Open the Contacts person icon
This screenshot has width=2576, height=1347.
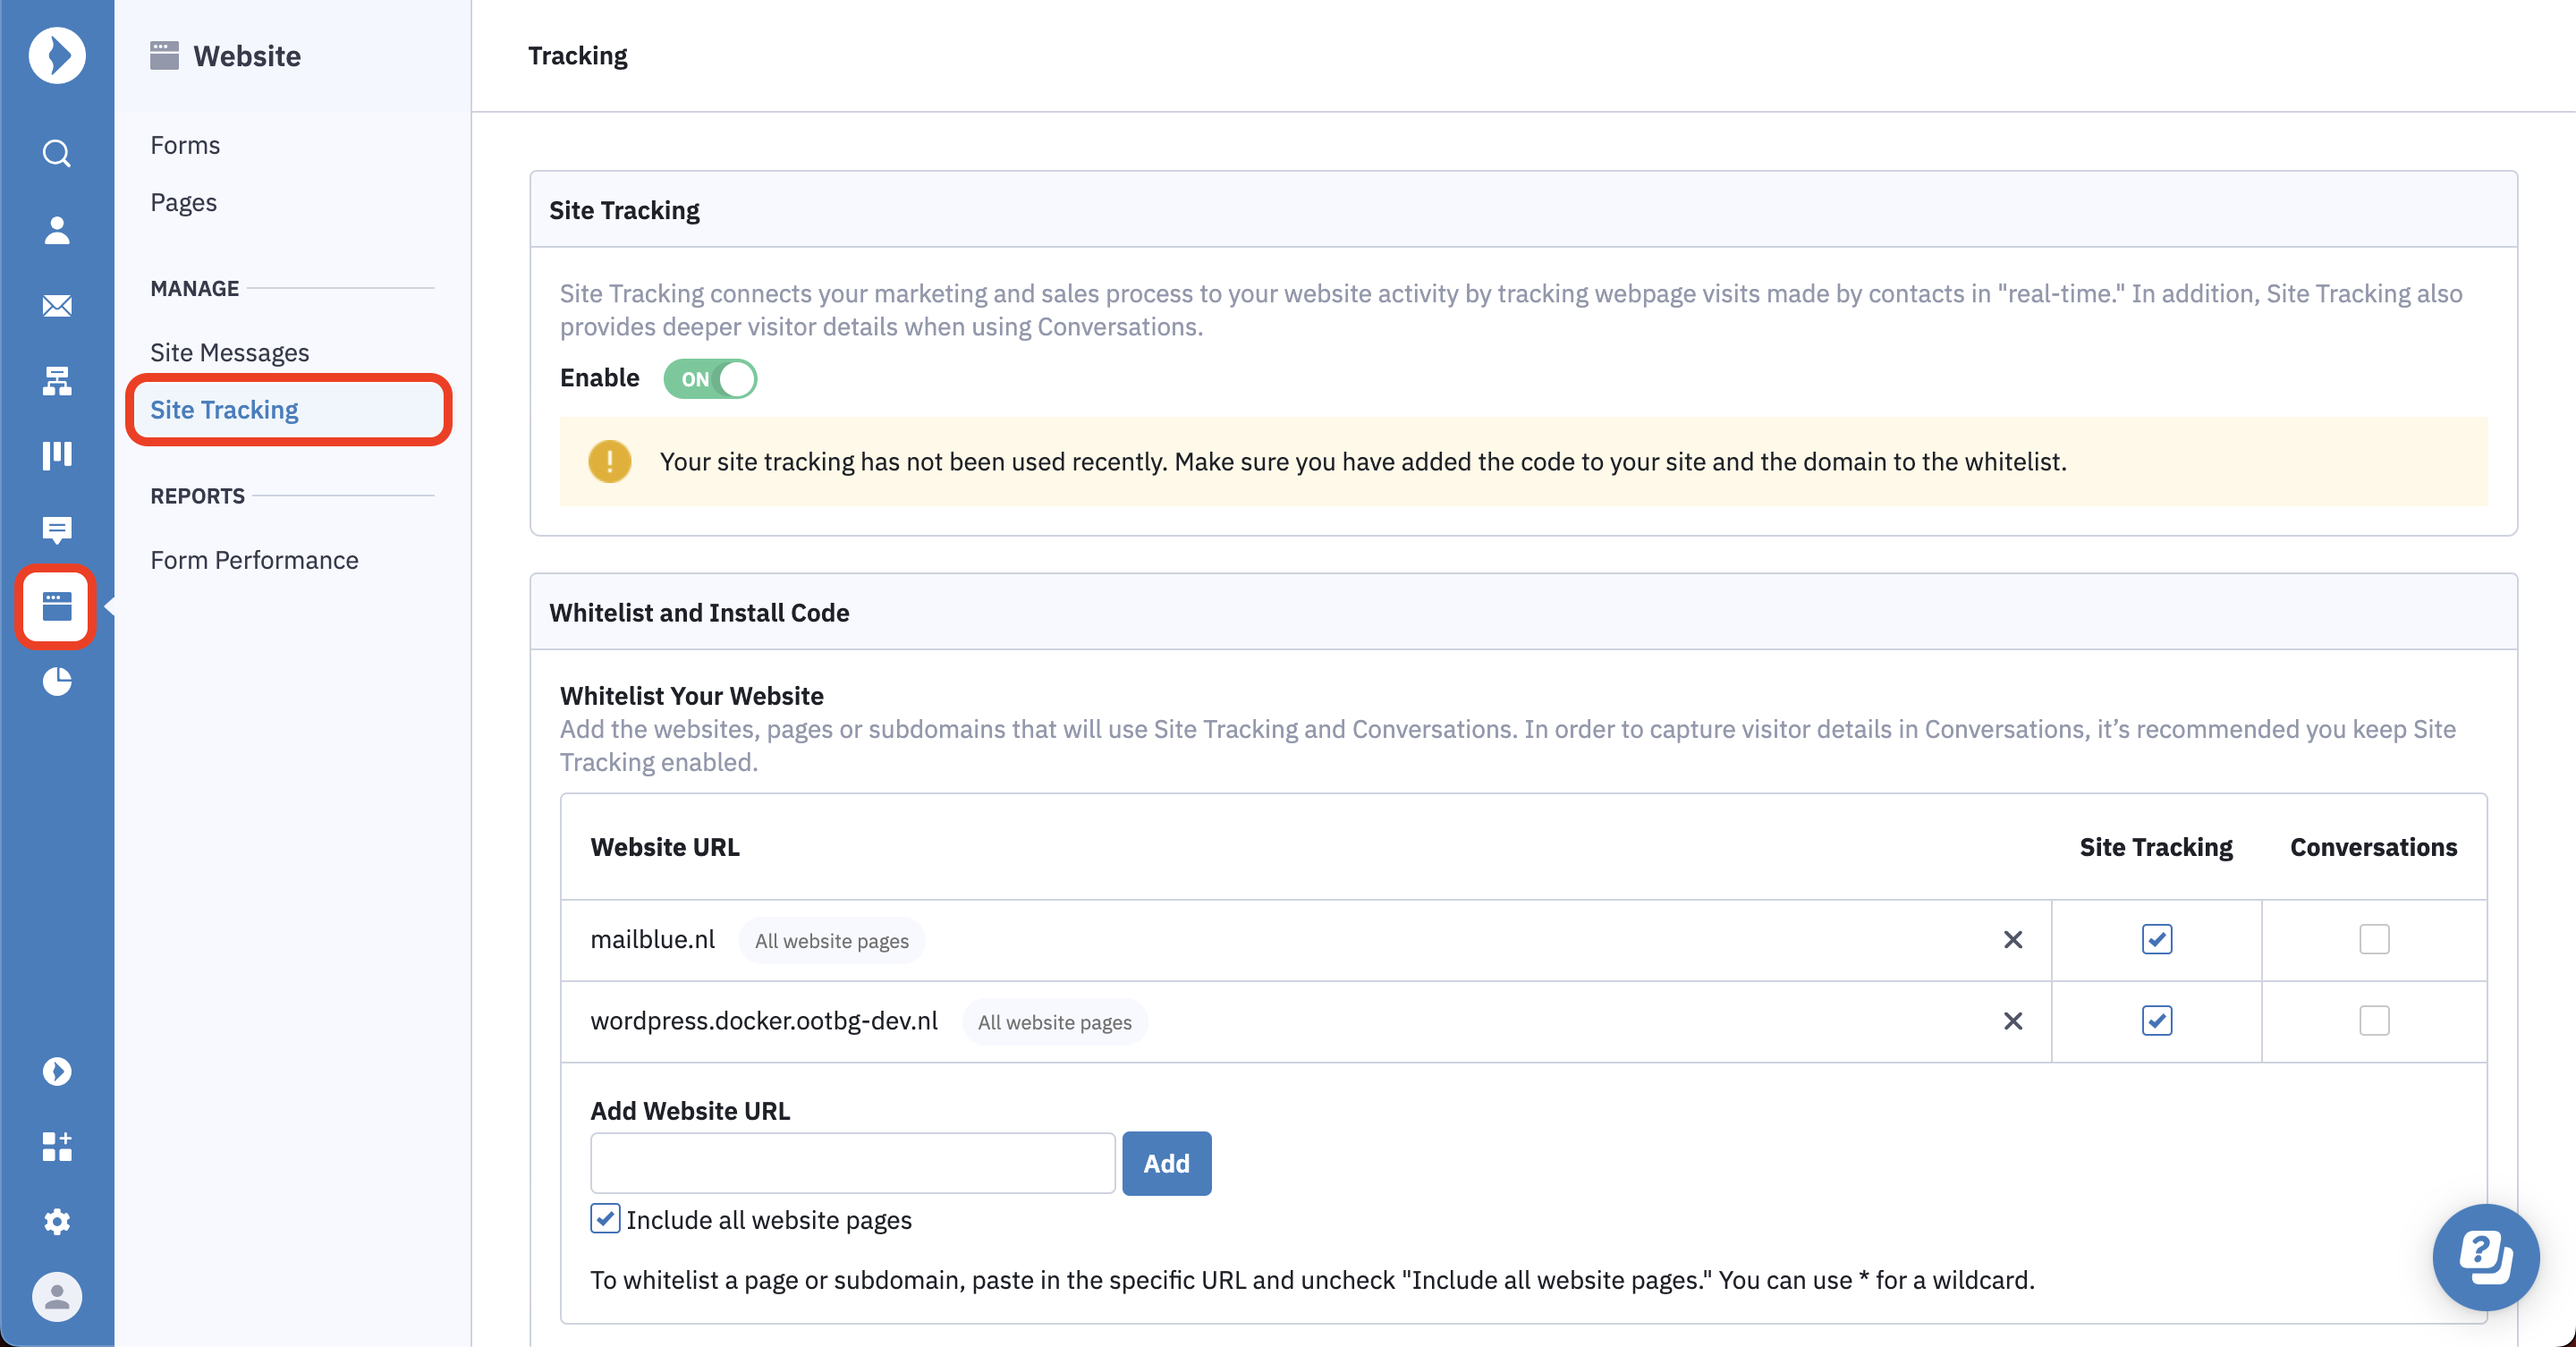tap(57, 230)
